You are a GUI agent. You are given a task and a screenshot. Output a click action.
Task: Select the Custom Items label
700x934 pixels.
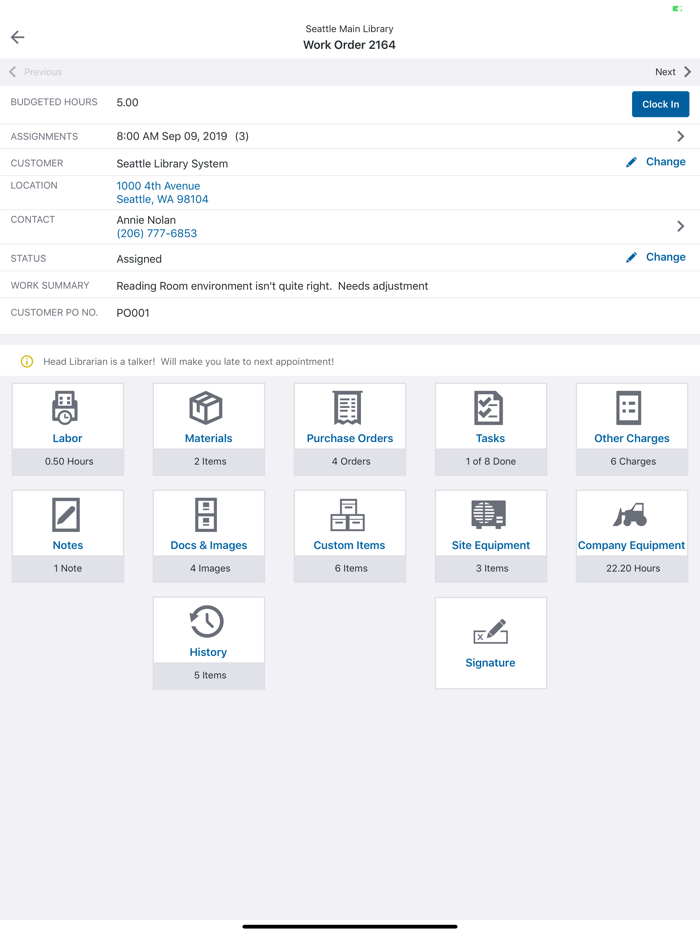point(349,546)
